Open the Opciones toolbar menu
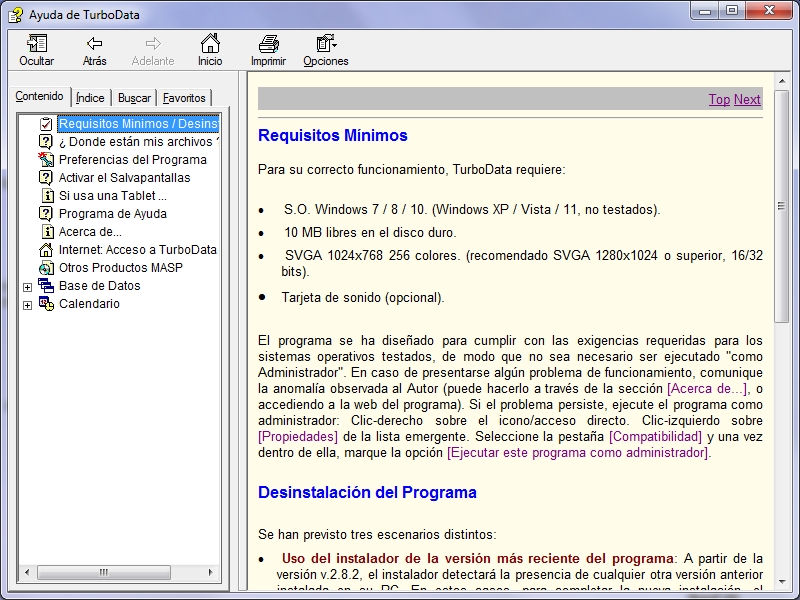Viewport: 800px width, 600px height. [326, 44]
